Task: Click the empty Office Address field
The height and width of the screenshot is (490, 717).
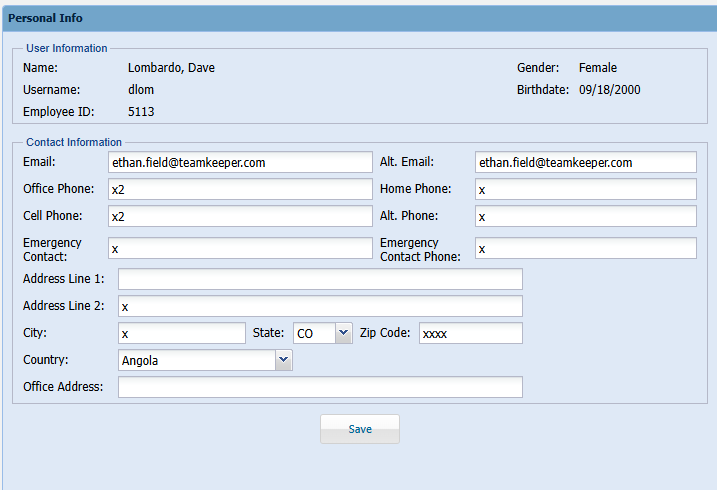Action: pyautogui.click(x=320, y=387)
